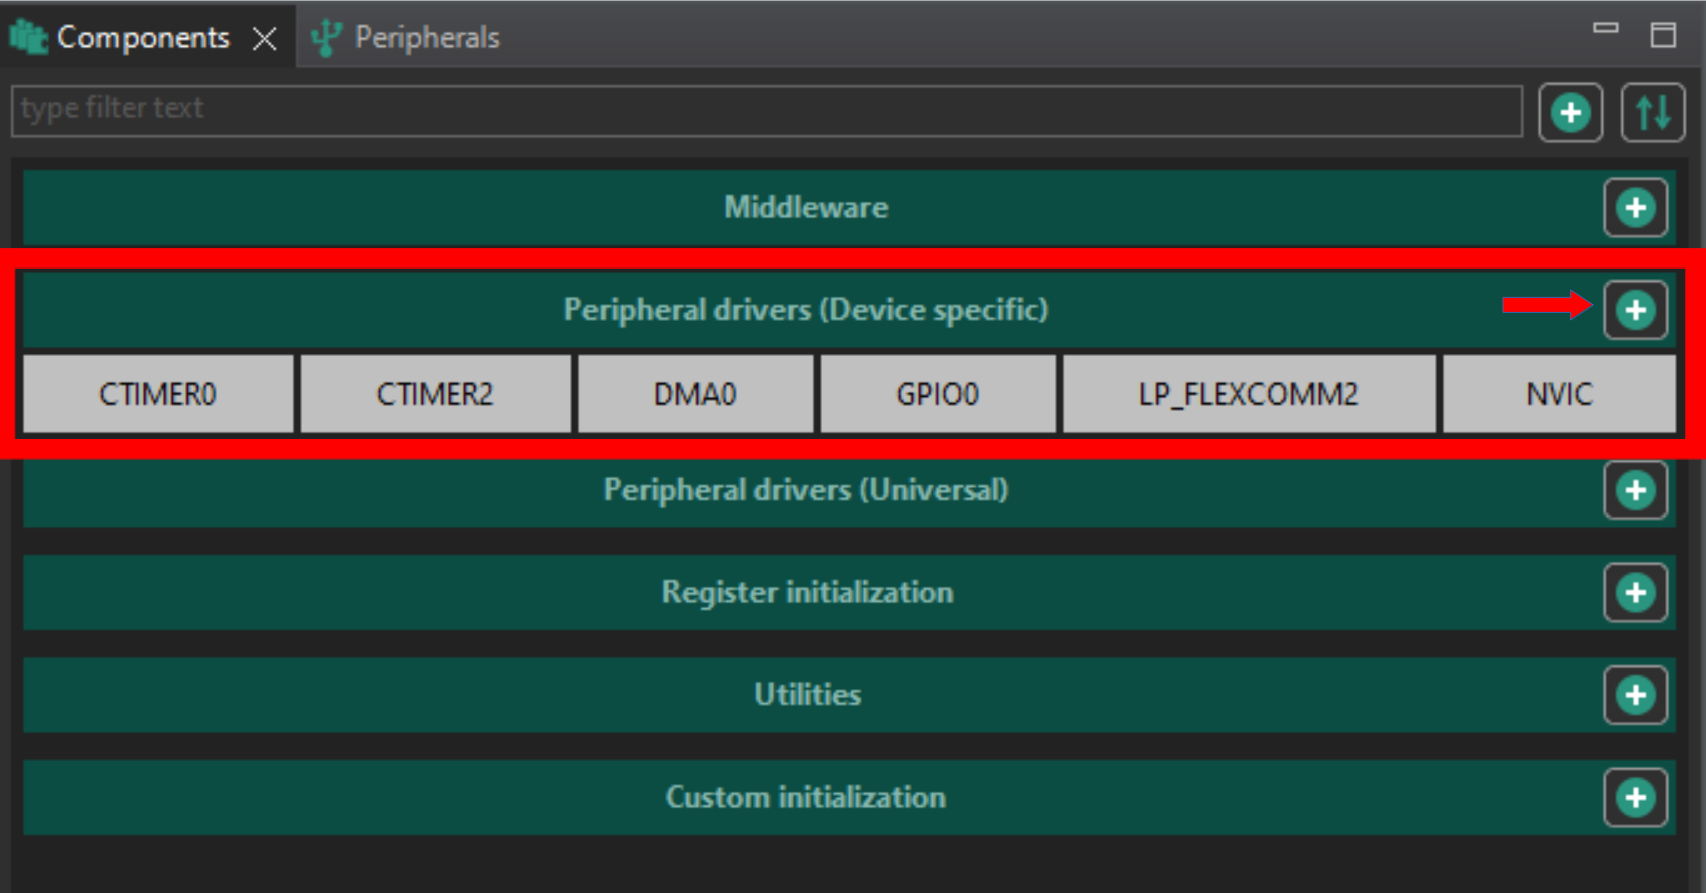Click the add component button beside filter
The width and height of the screenshot is (1706, 893).
point(1570,112)
